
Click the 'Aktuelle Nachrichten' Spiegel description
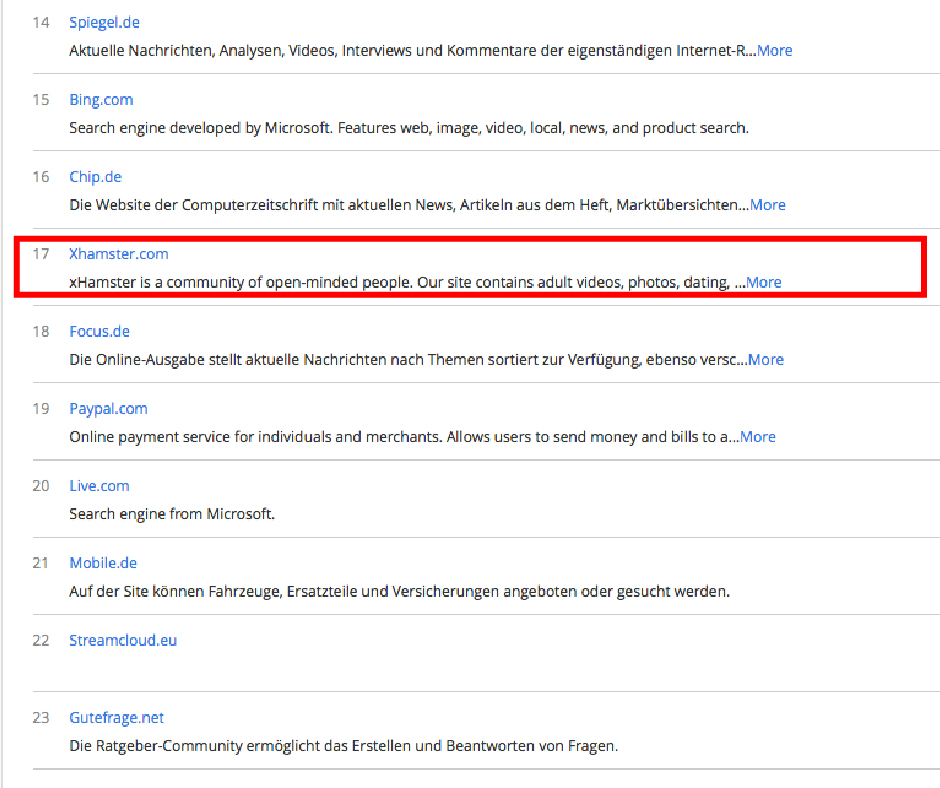(x=413, y=51)
